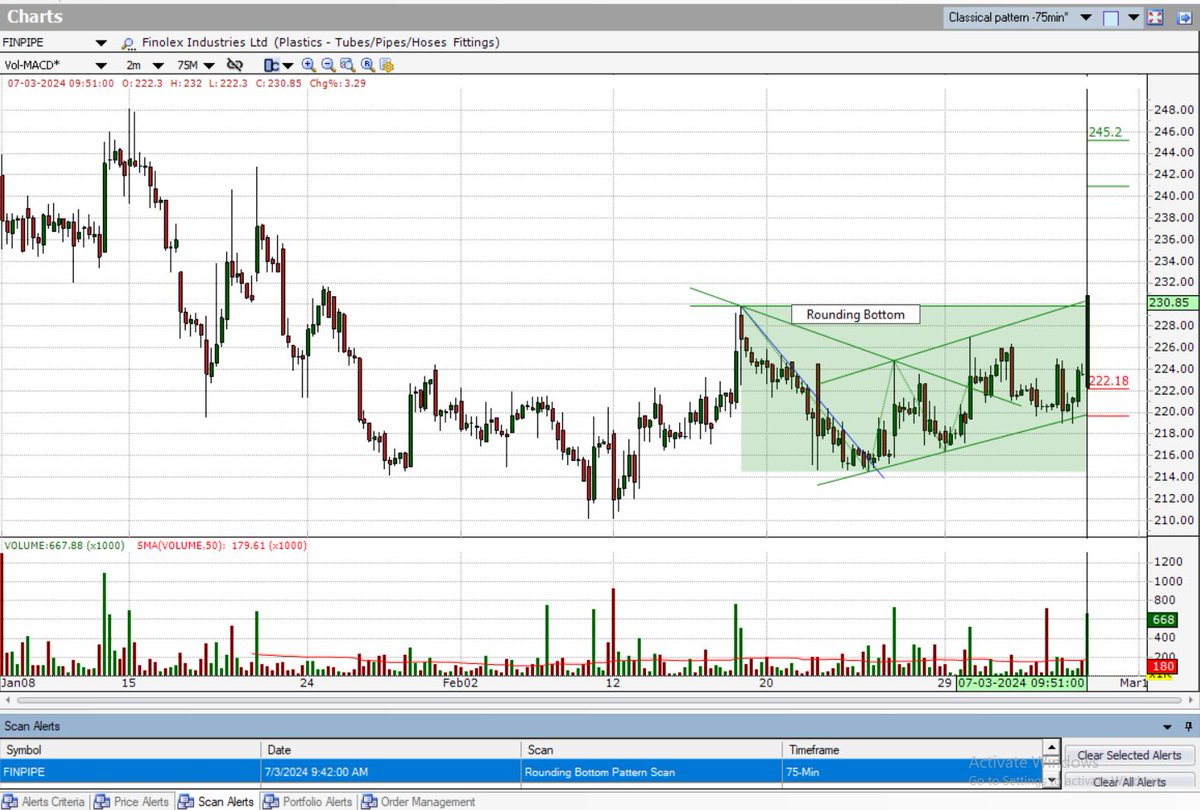Image resolution: width=1200 pixels, height=810 pixels.
Task: Click the Timeframe column header
Action: [910, 749]
